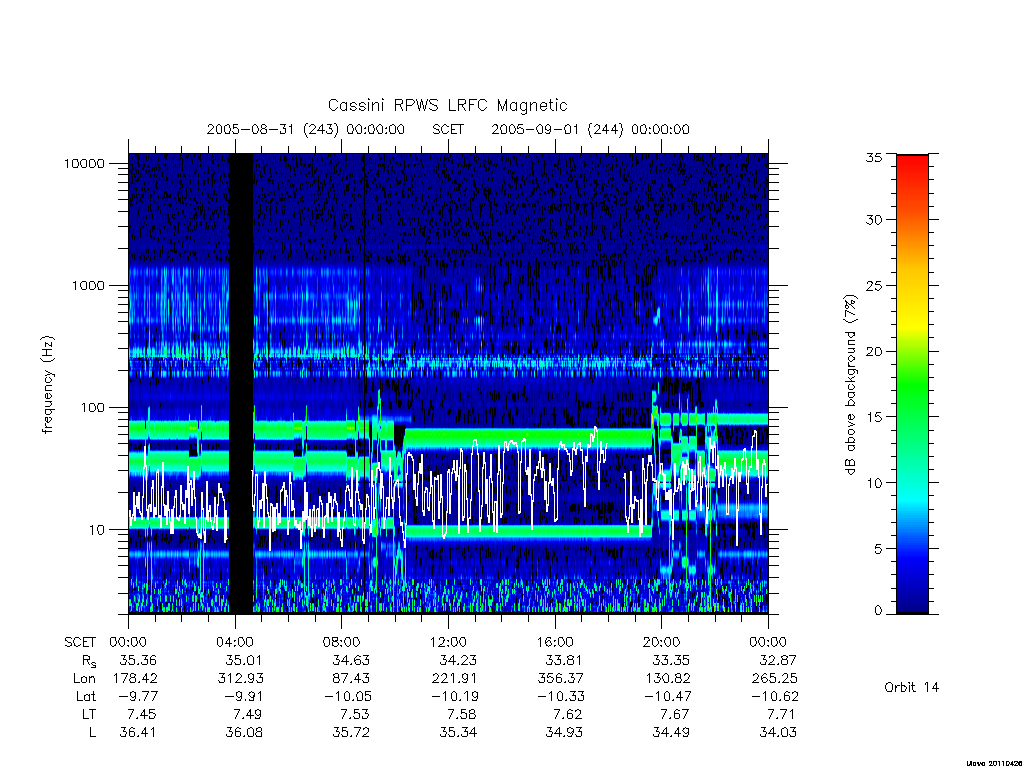Click the local time value 7.67
The width and height of the screenshot is (1024, 768).
[675, 714]
